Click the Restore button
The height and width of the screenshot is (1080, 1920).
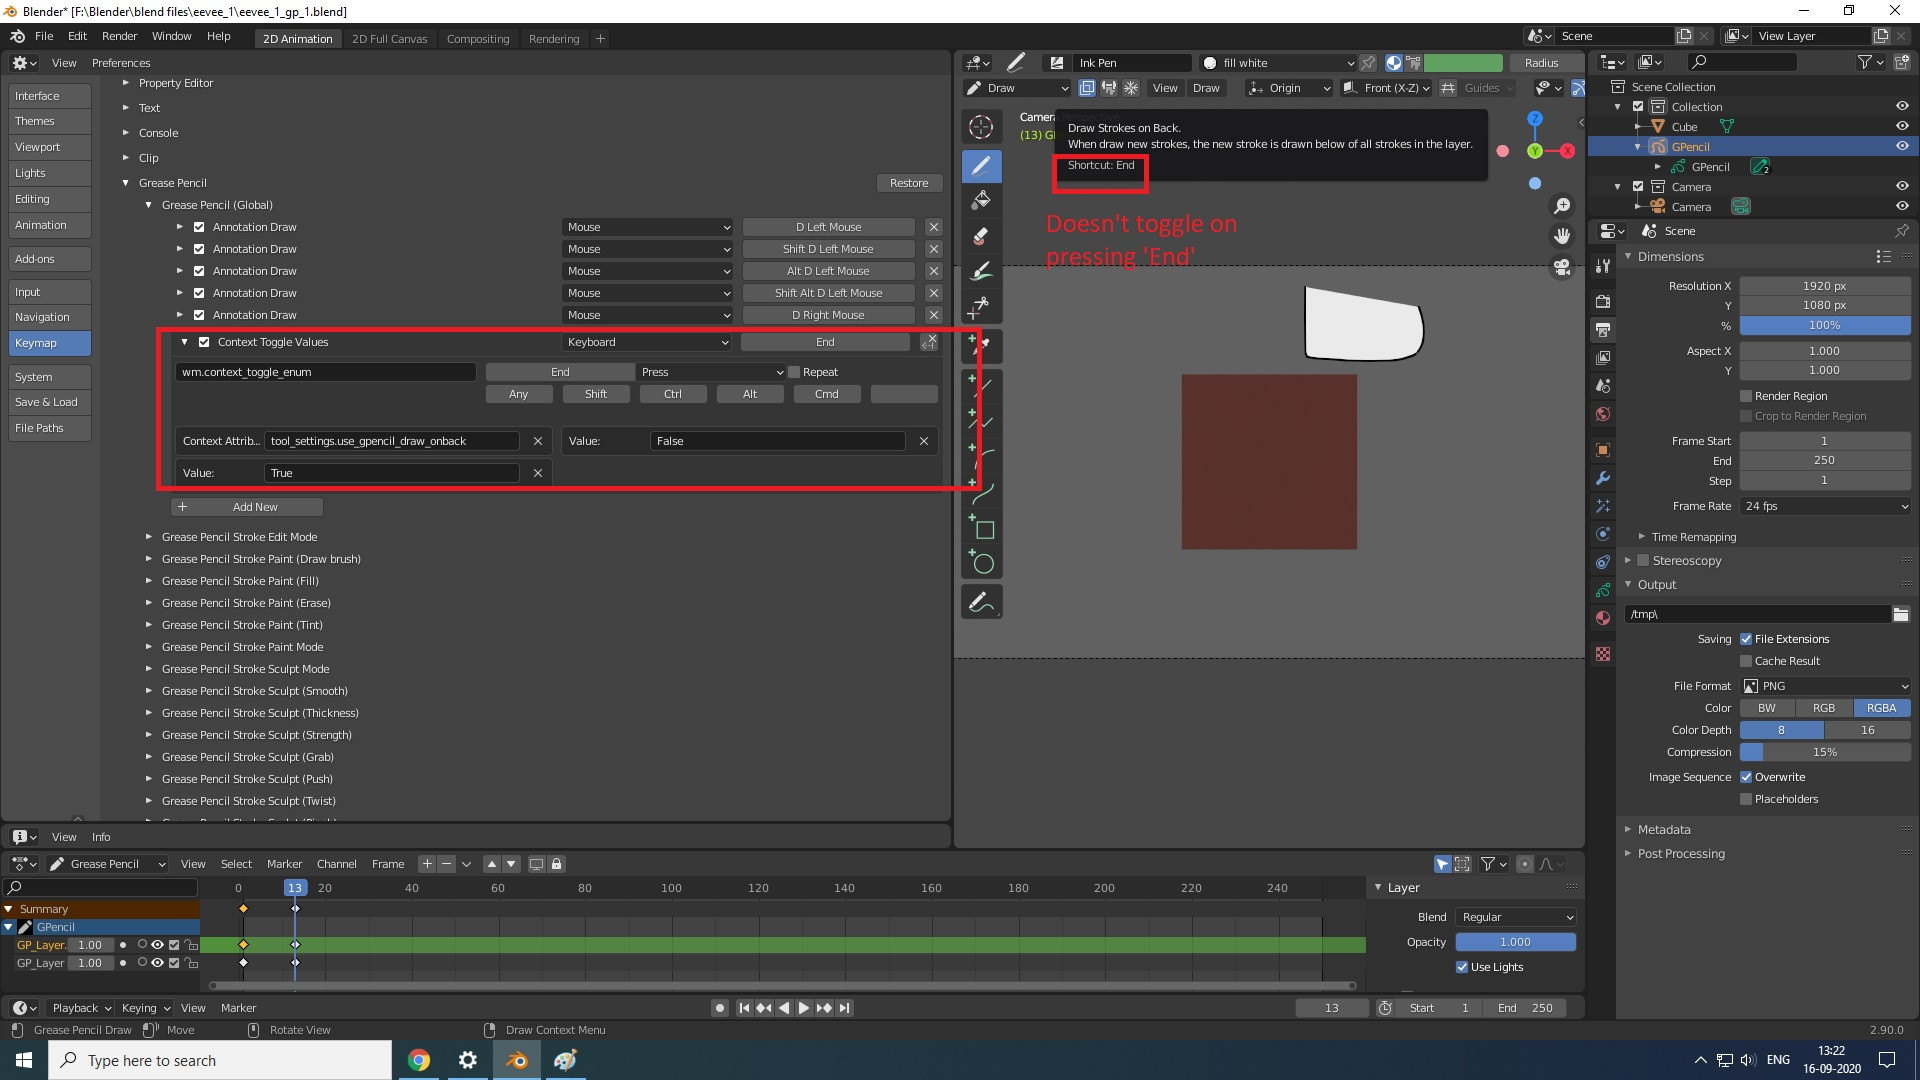pyautogui.click(x=909, y=182)
